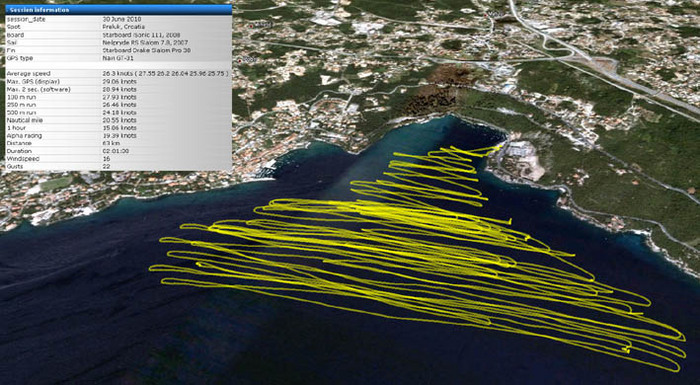The height and width of the screenshot is (385, 700).
Task: Select the session_date row showing 30 June 2010
Action: [118, 19]
